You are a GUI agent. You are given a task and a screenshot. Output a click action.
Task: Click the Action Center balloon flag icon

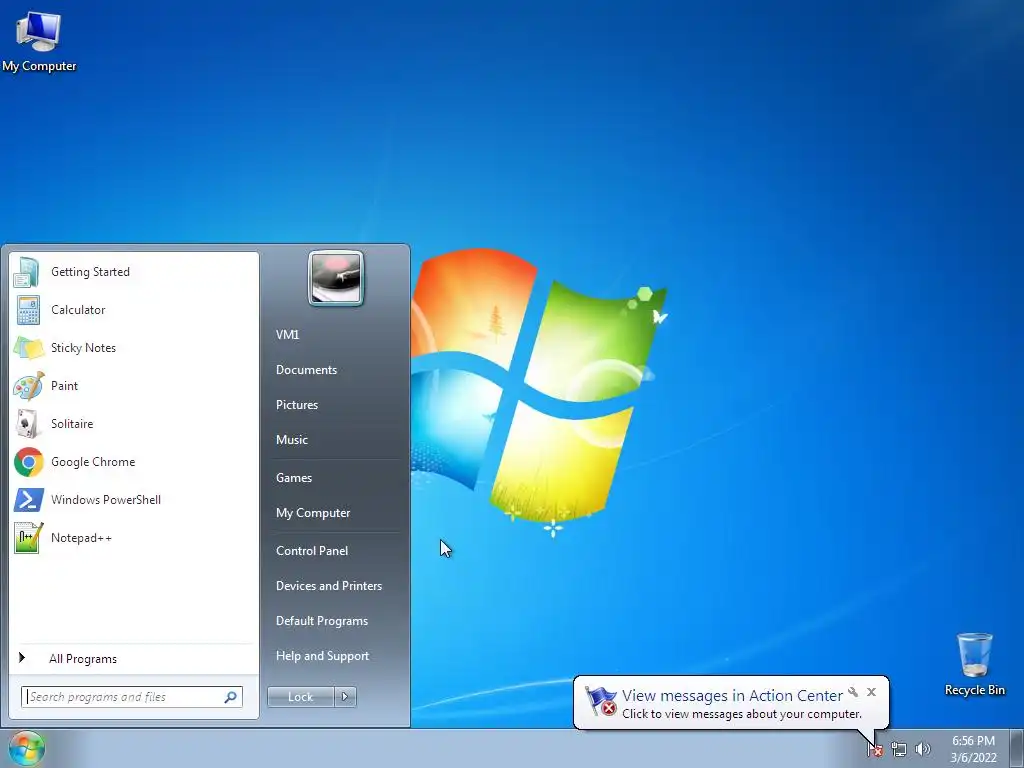pyautogui.click(x=600, y=701)
